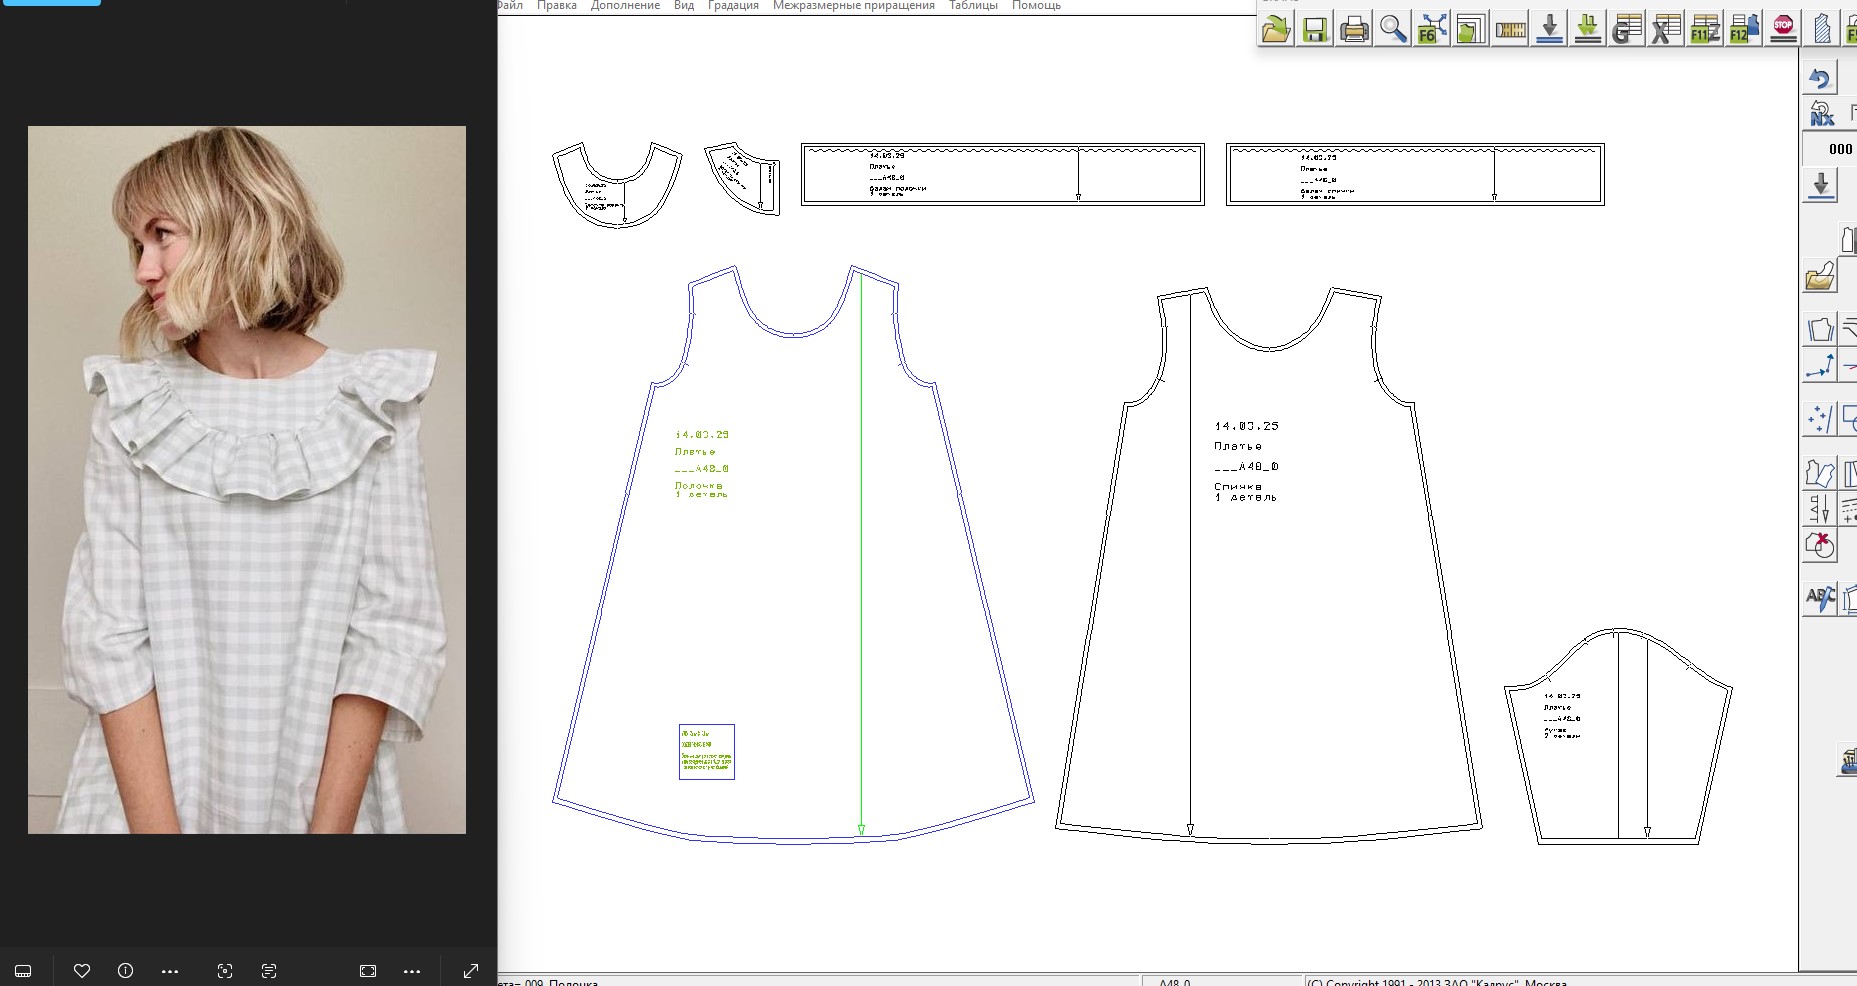Activate the magnifier zoom tool

pyautogui.click(x=1392, y=29)
